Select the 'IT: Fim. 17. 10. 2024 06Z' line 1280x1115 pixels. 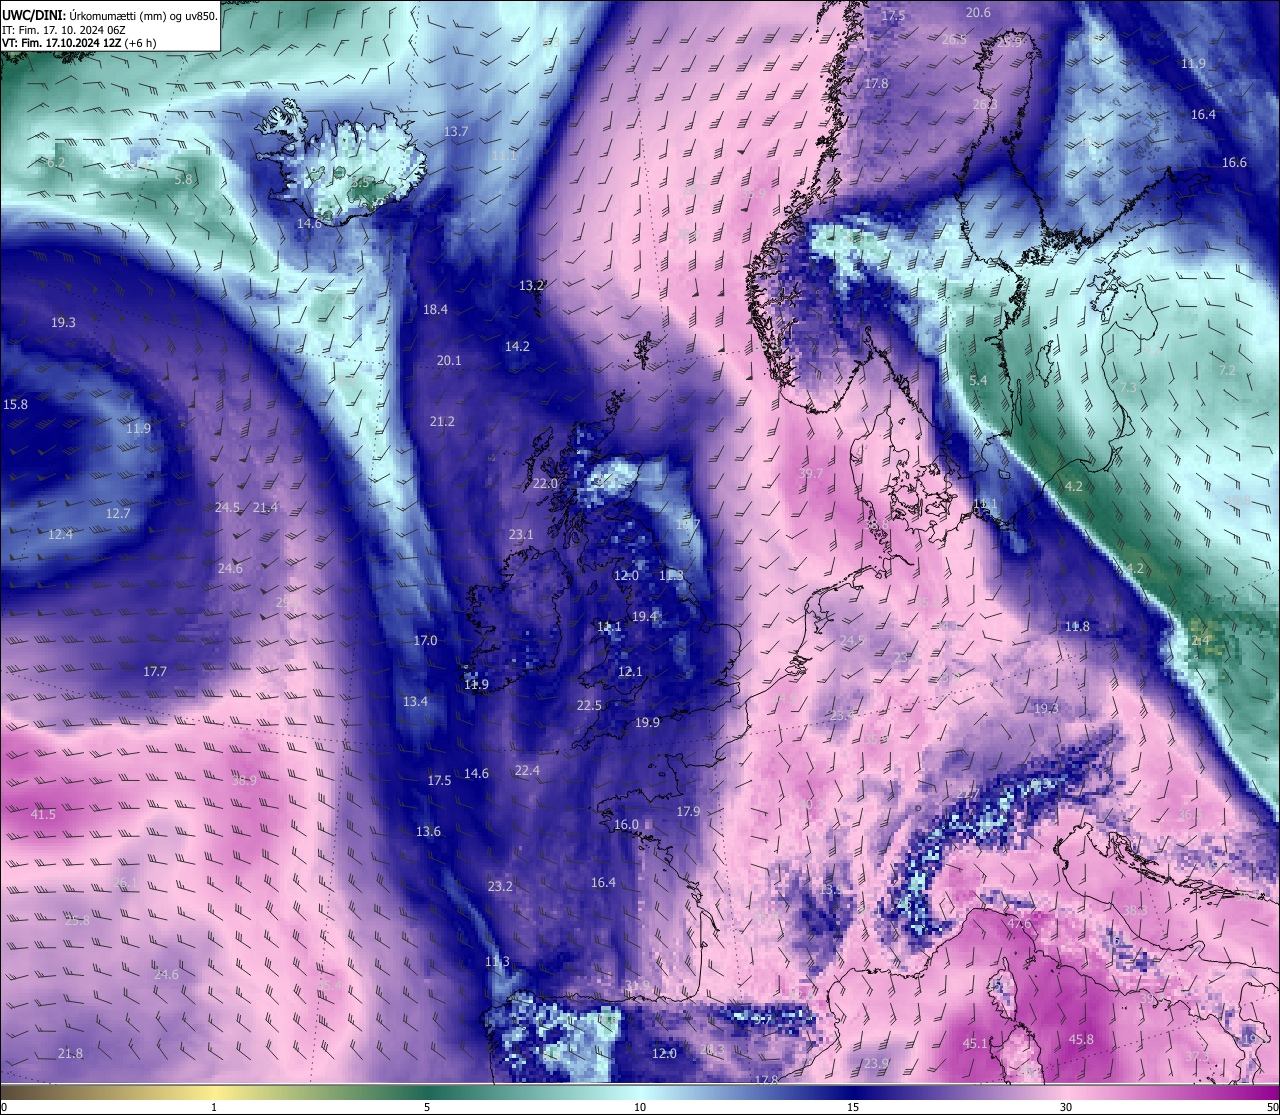pyautogui.click(x=63, y=30)
